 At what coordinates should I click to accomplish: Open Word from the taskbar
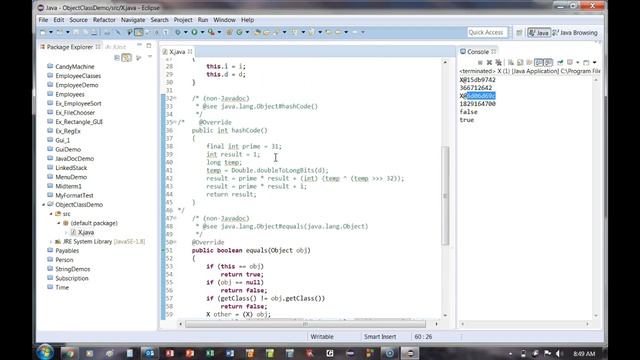pyautogui.click(x=230, y=353)
